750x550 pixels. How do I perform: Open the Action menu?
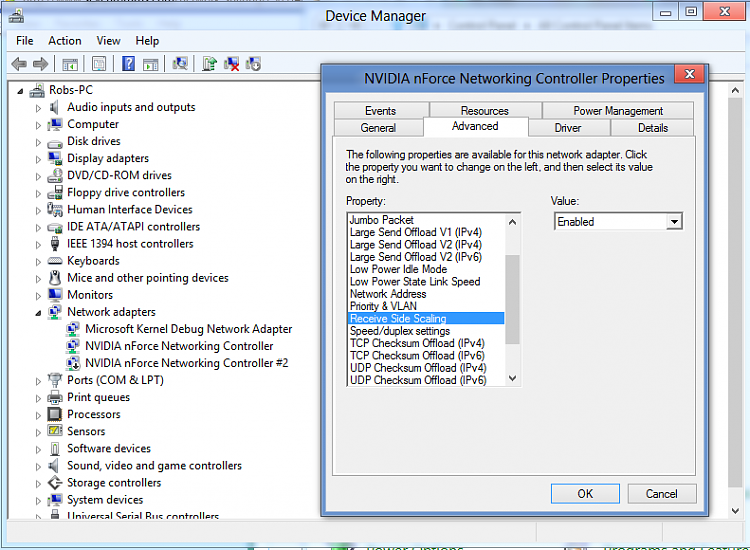[65, 41]
